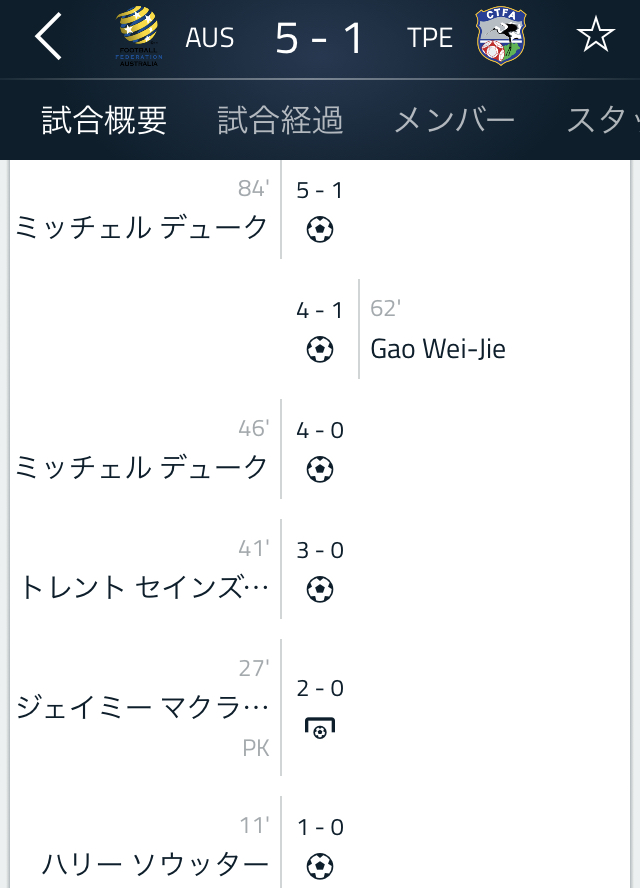This screenshot has height=888, width=640.
Task: Select ミッチェル デューク at 46 minutes
Action: click(x=142, y=467)
